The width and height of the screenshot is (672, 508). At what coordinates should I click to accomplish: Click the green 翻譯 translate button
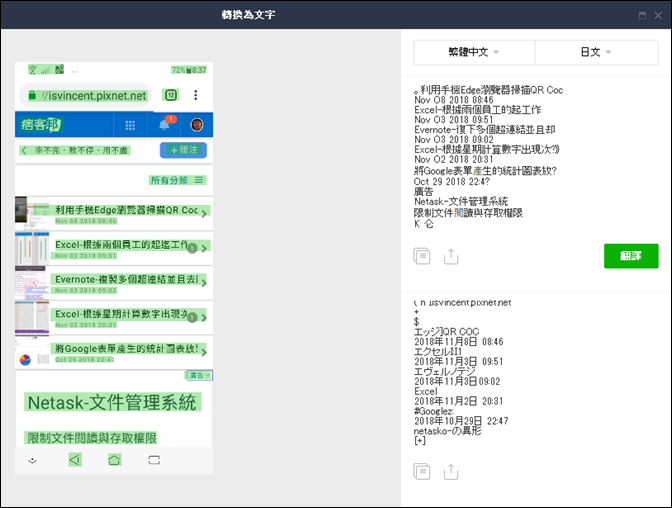tap(631, 256)
